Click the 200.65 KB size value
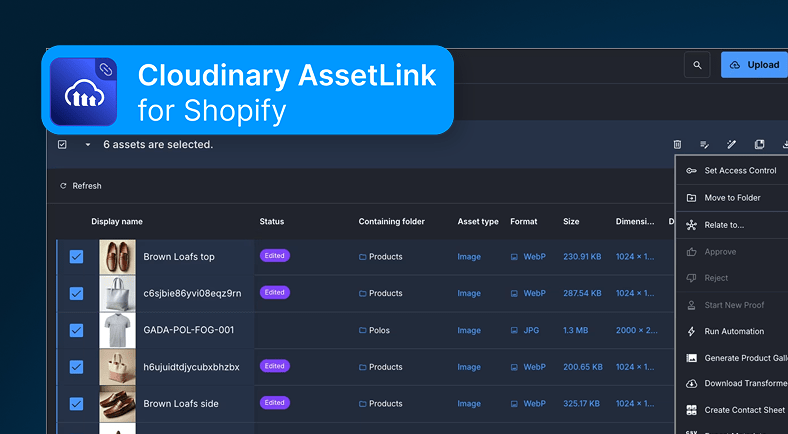 coord(583,367)
